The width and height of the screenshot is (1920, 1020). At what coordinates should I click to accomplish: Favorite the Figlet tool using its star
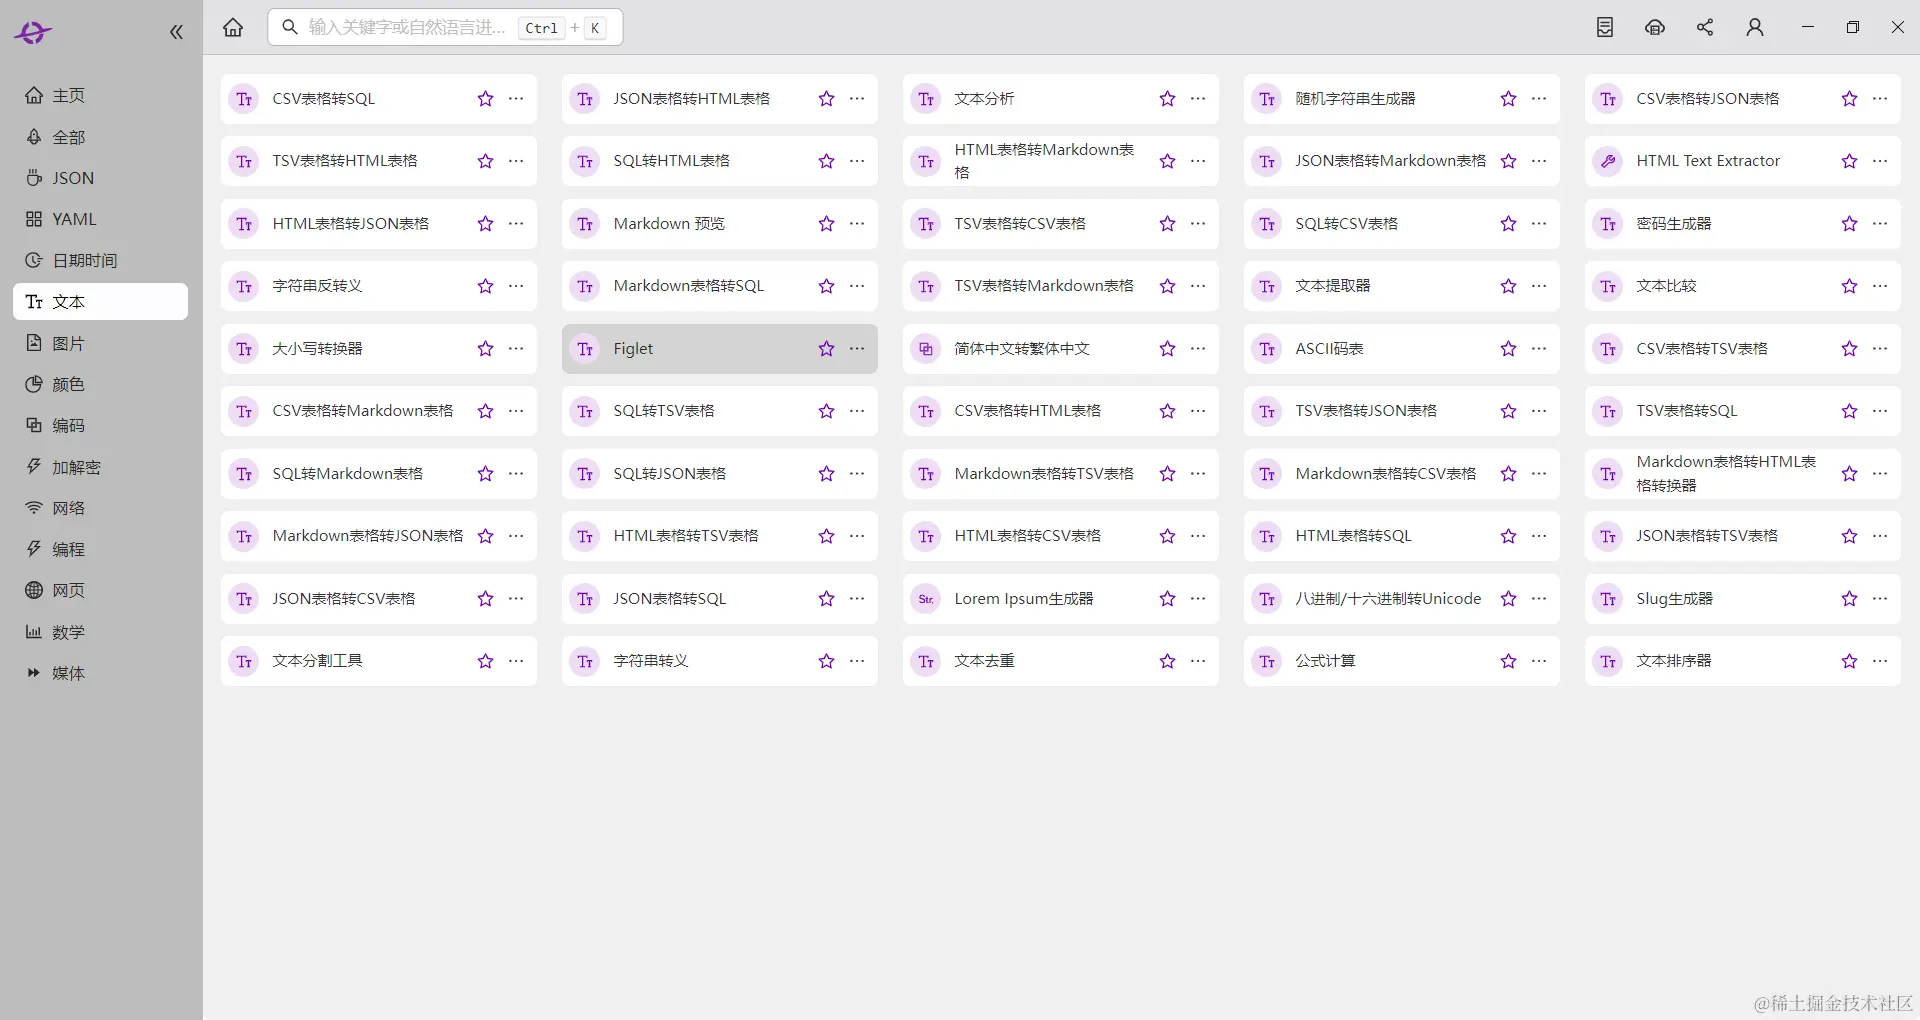click(825, 348)
